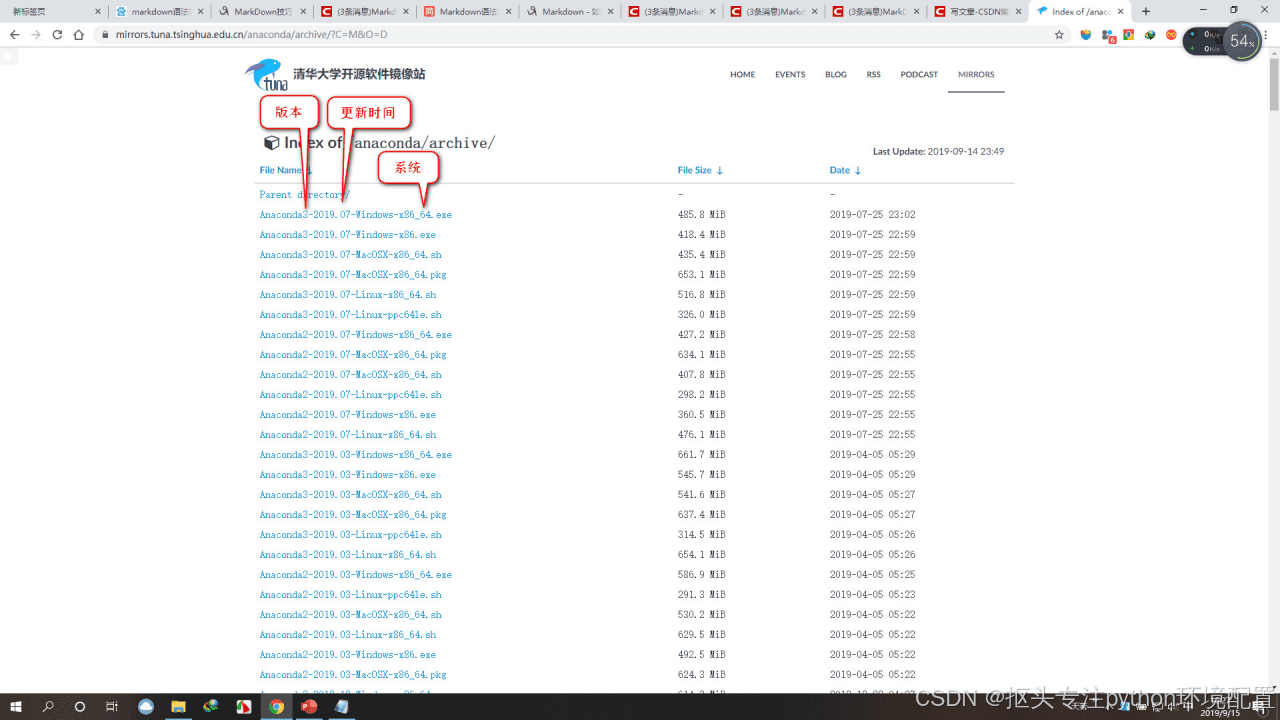Open File Explorer from the taskbar
Image resolution: width=1280 pixels, height=720 pixels.
pyautogui.click(x=178, y=706)
